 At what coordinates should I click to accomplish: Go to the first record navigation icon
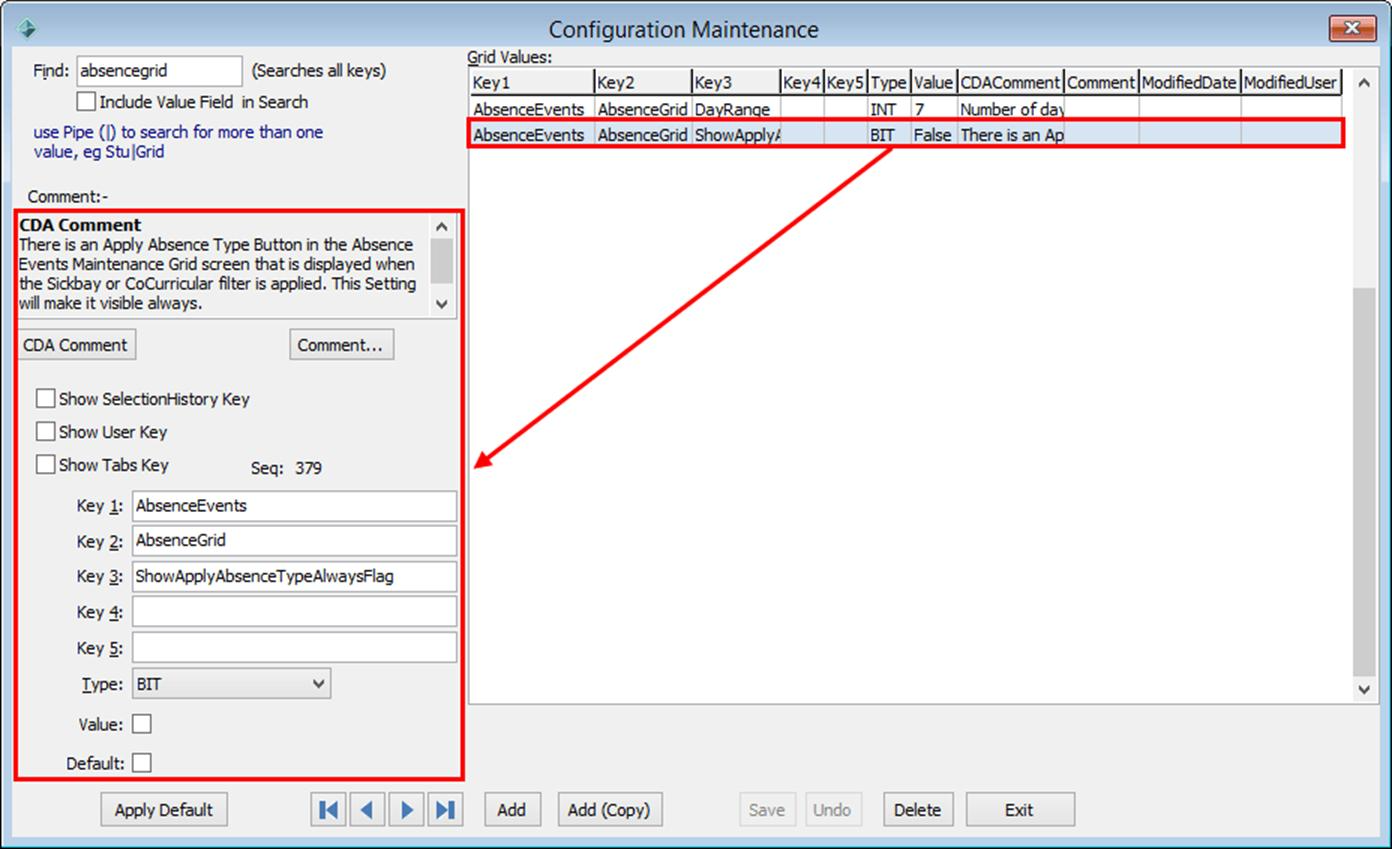click(328, 810)
